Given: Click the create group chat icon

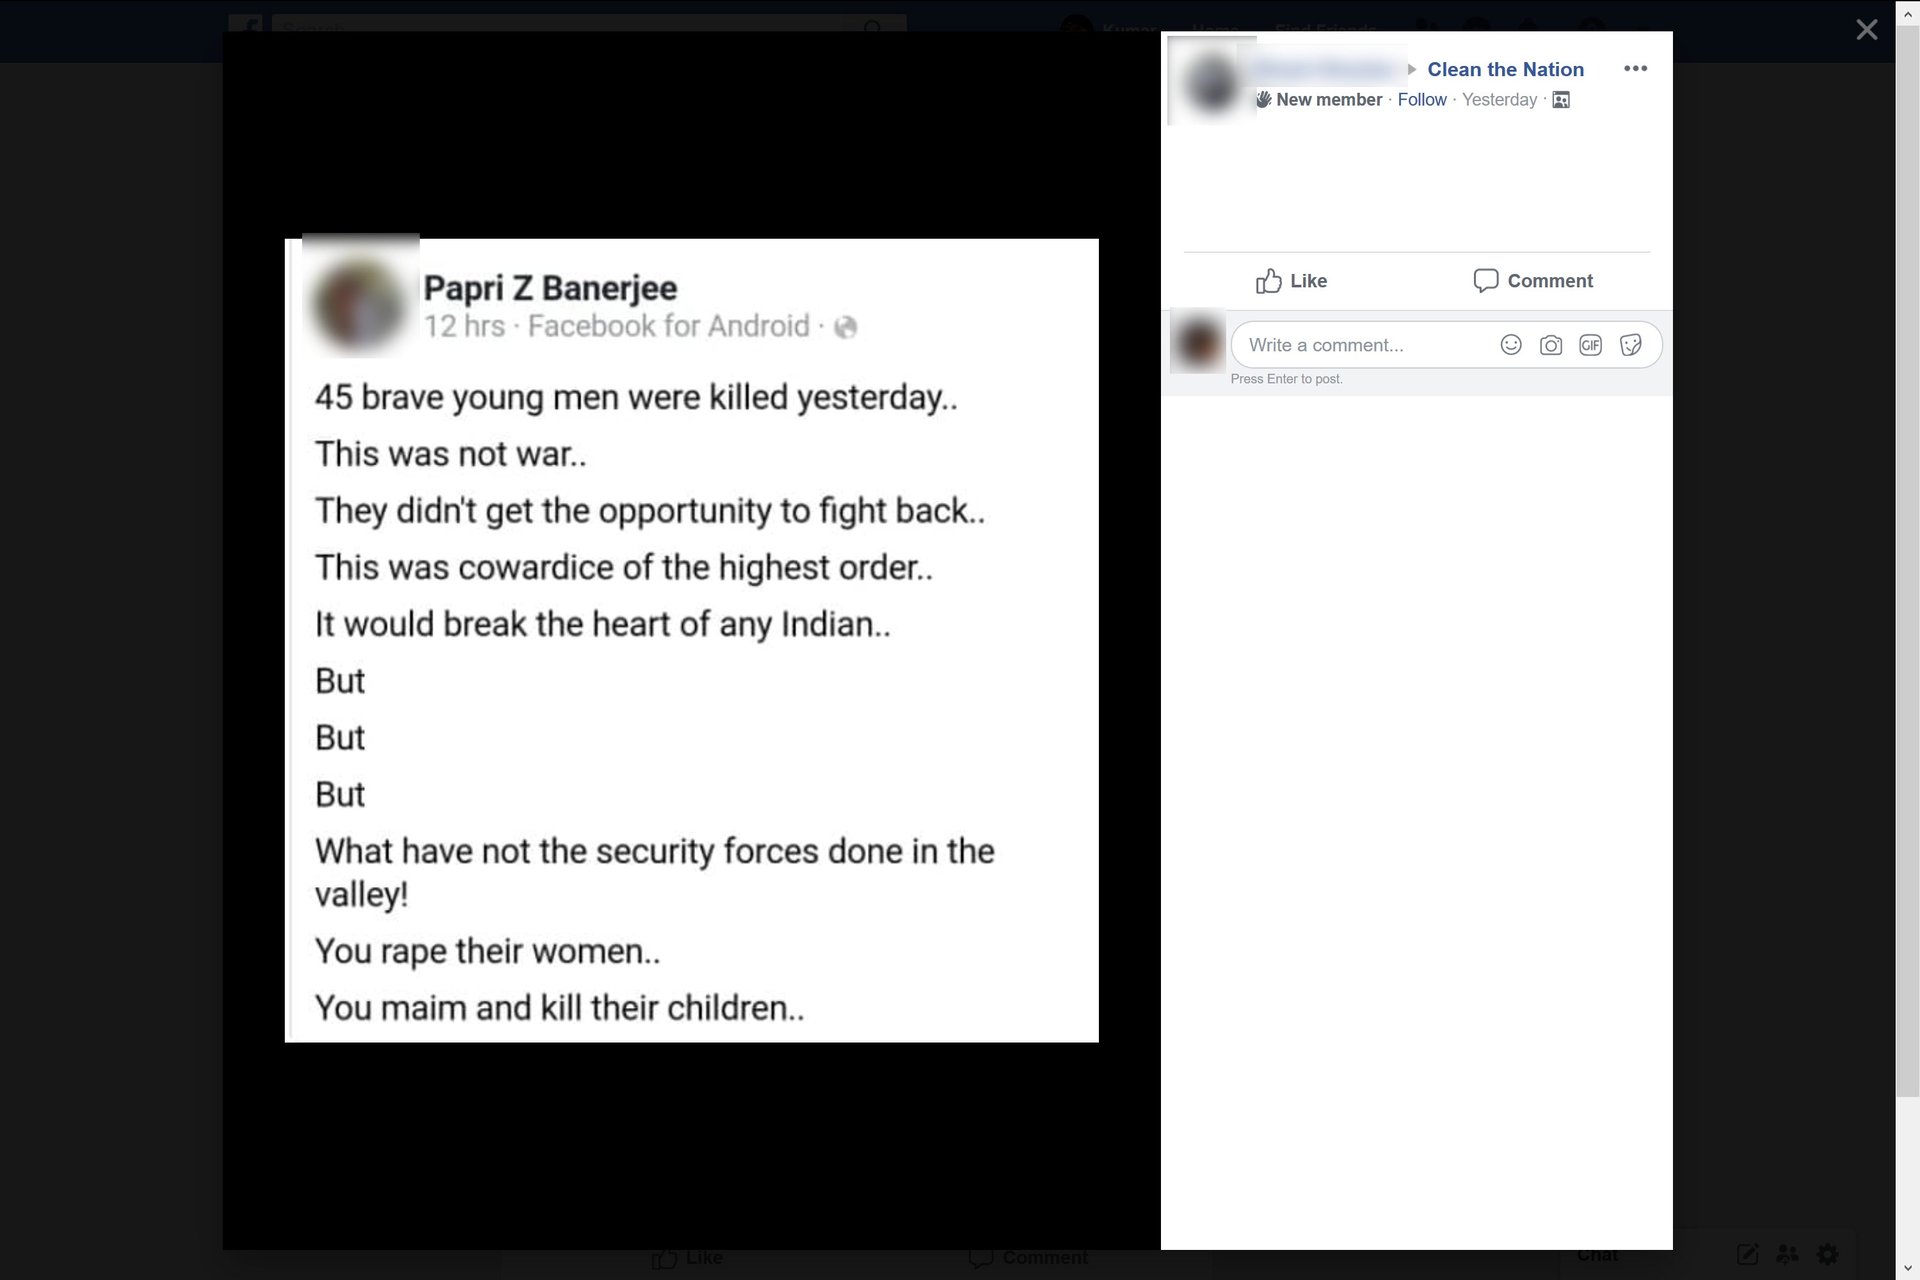Looking at the screenshot, I should tap(1787, 1254).
